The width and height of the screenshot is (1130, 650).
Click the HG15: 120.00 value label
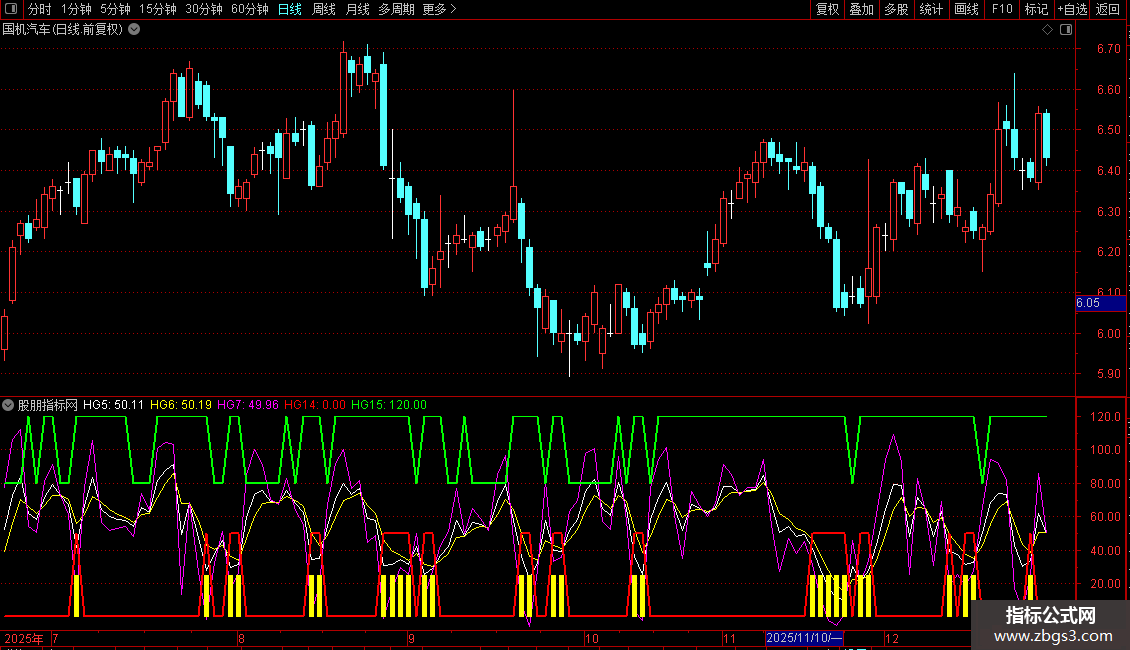(388, 405)
